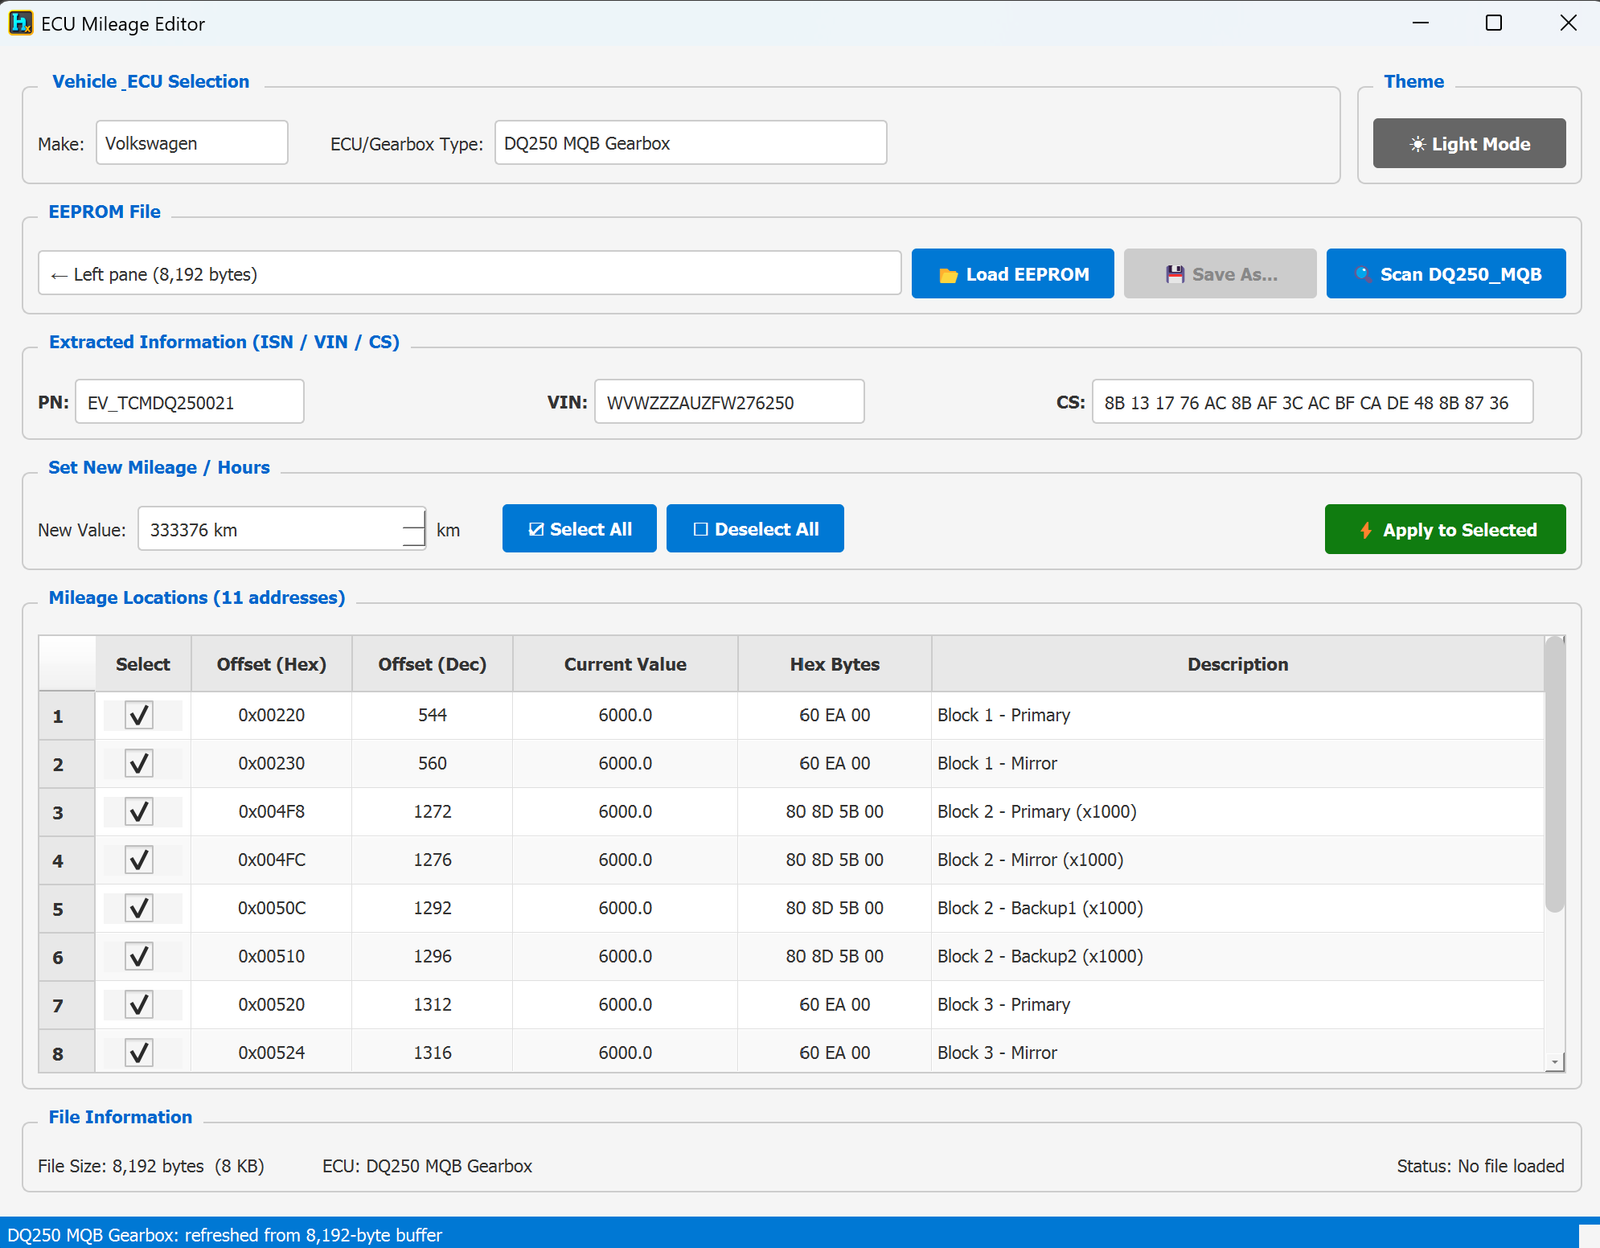The height and width of the screenshot is (1248, 1600).
Task: Sort by the Current Value column header
Action: tap(625, 664)
